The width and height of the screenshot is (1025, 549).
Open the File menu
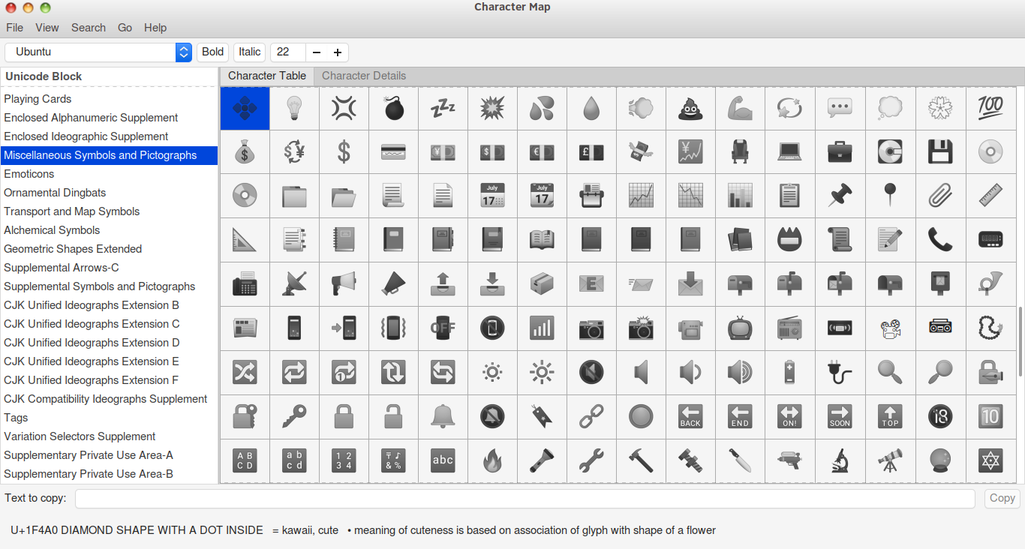point(14,27)
